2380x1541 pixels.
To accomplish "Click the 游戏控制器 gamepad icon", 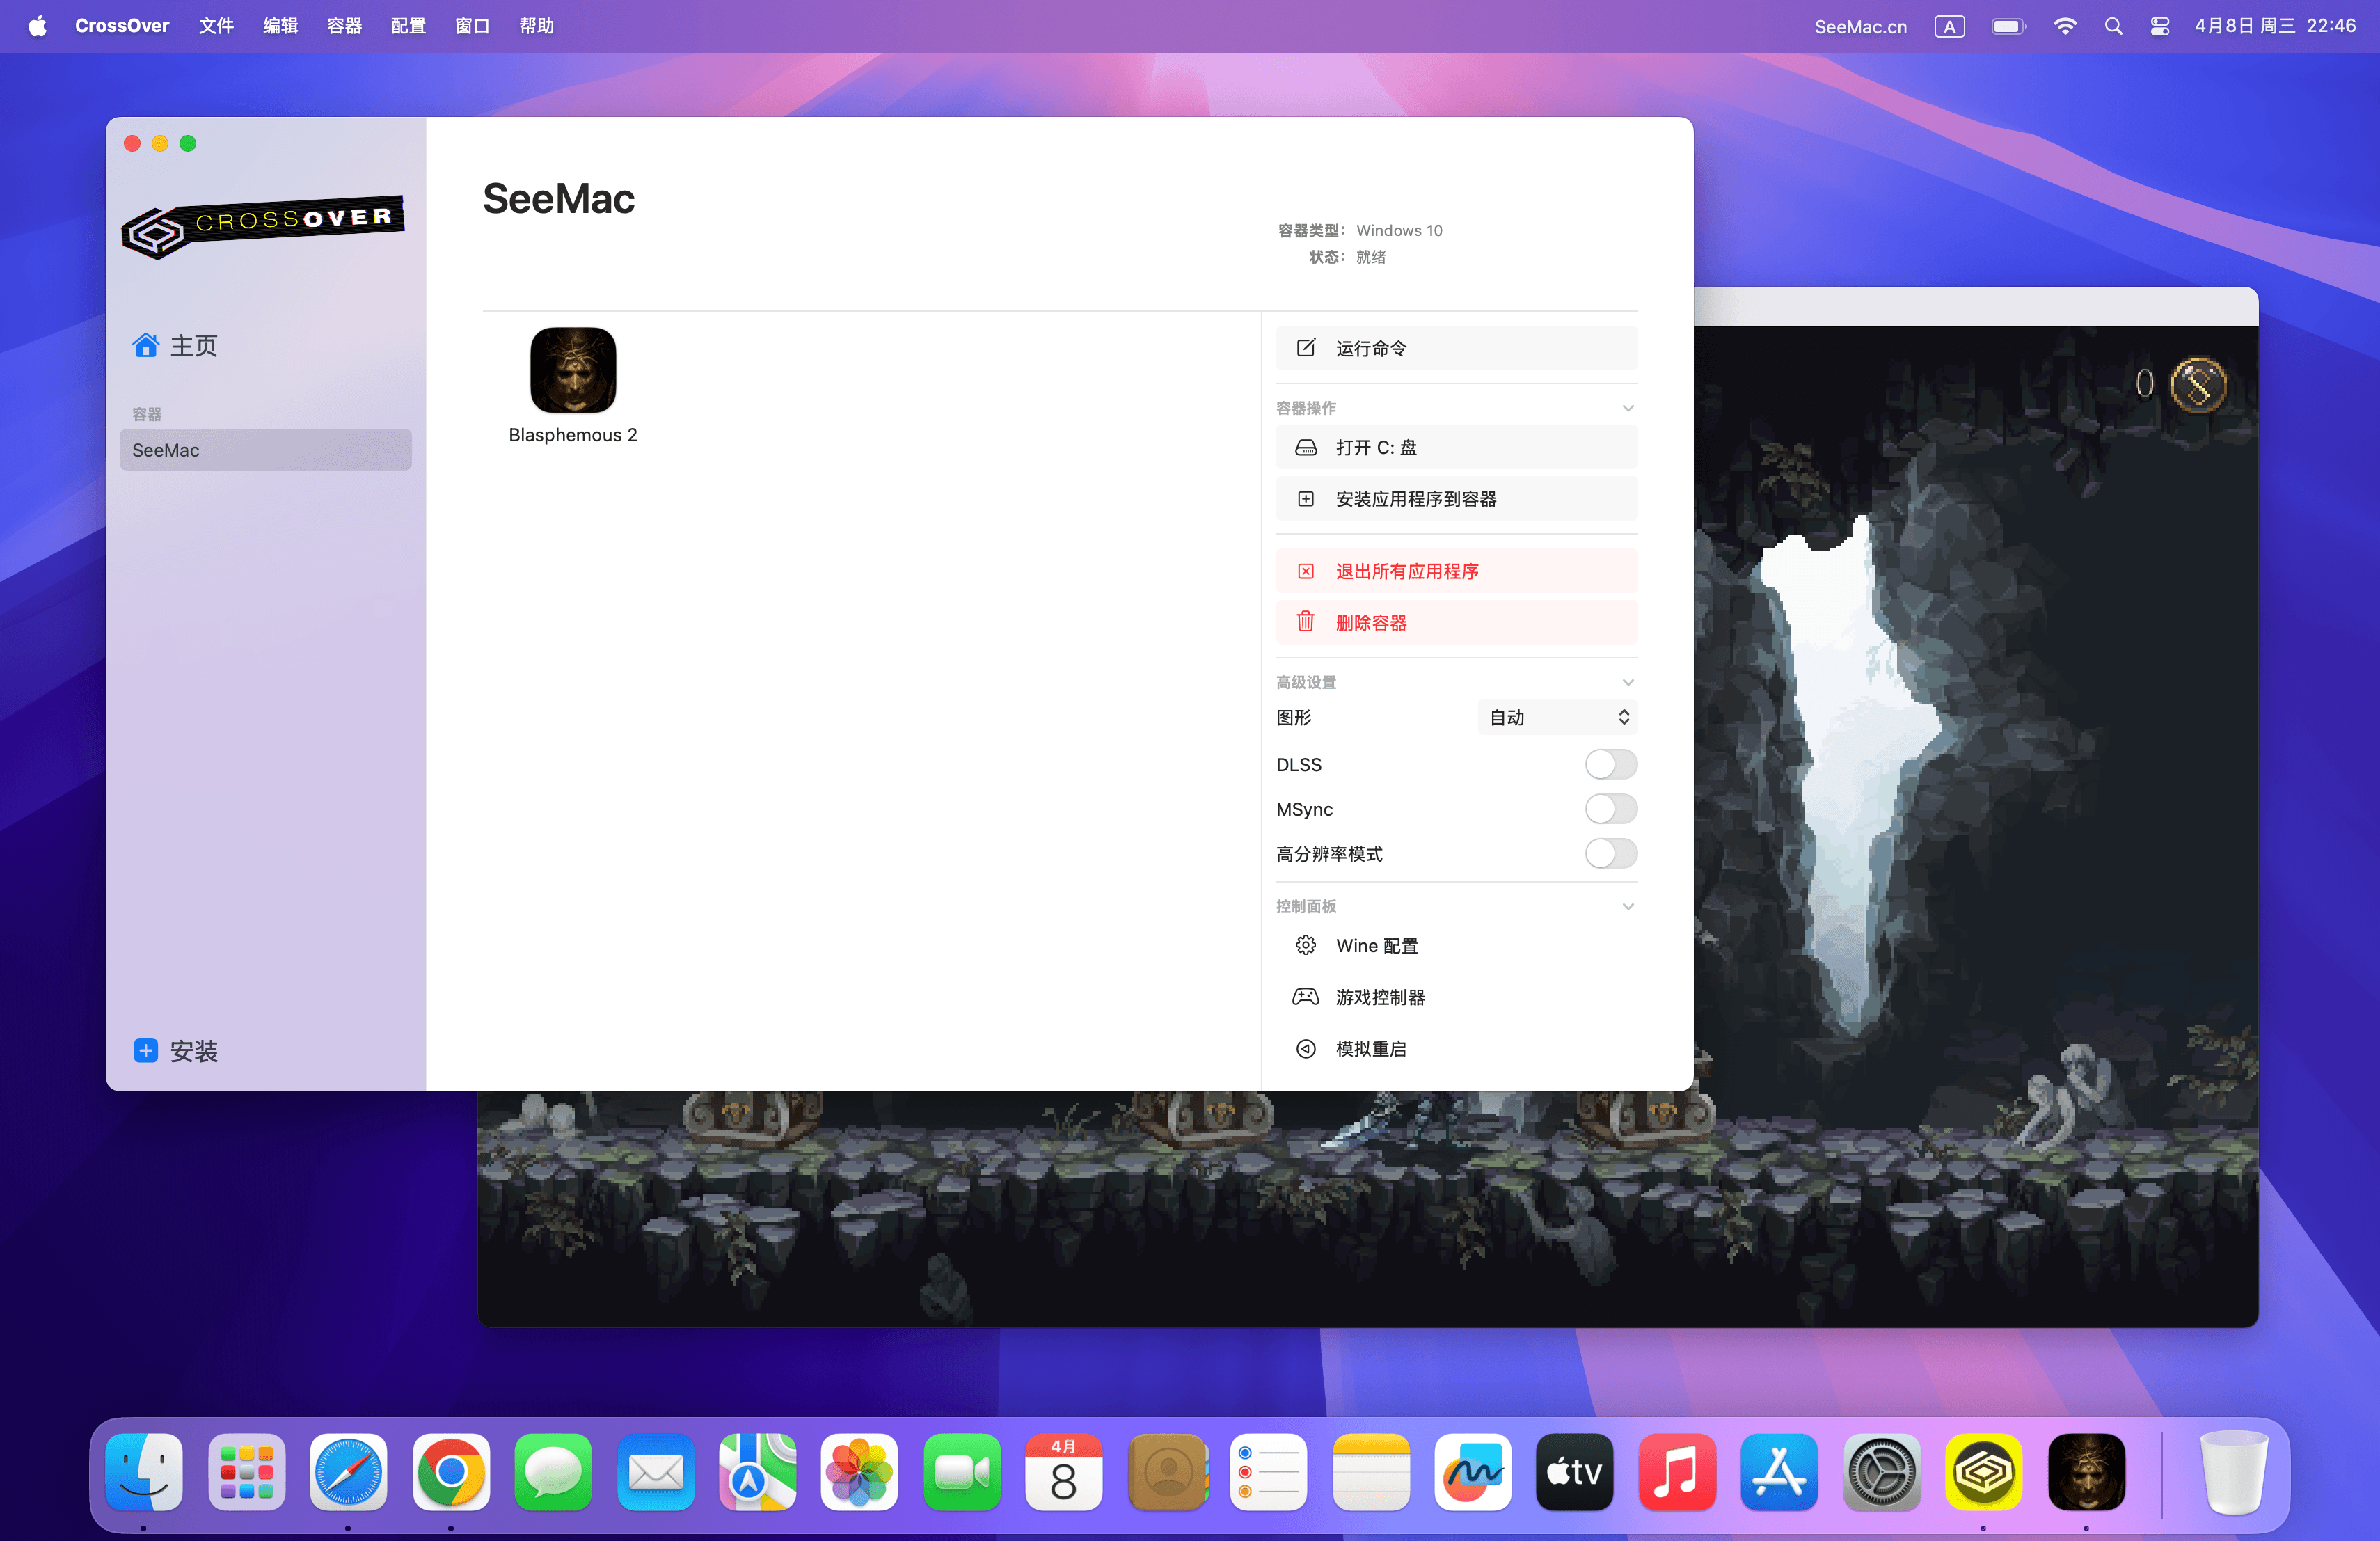I will (x=1305, y=997).
